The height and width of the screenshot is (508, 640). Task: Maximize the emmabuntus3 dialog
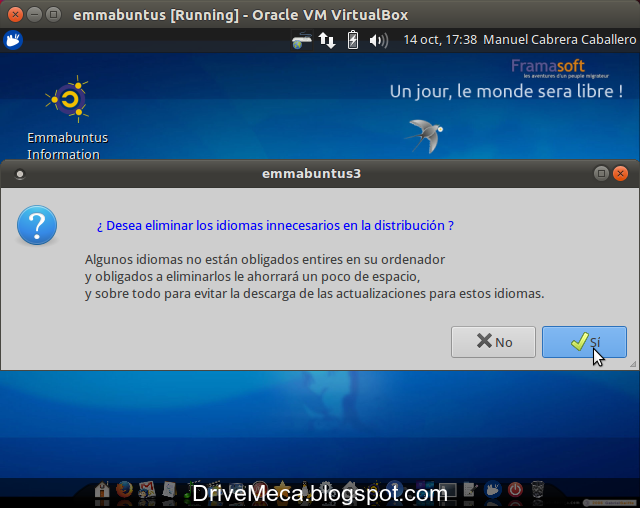601,173
